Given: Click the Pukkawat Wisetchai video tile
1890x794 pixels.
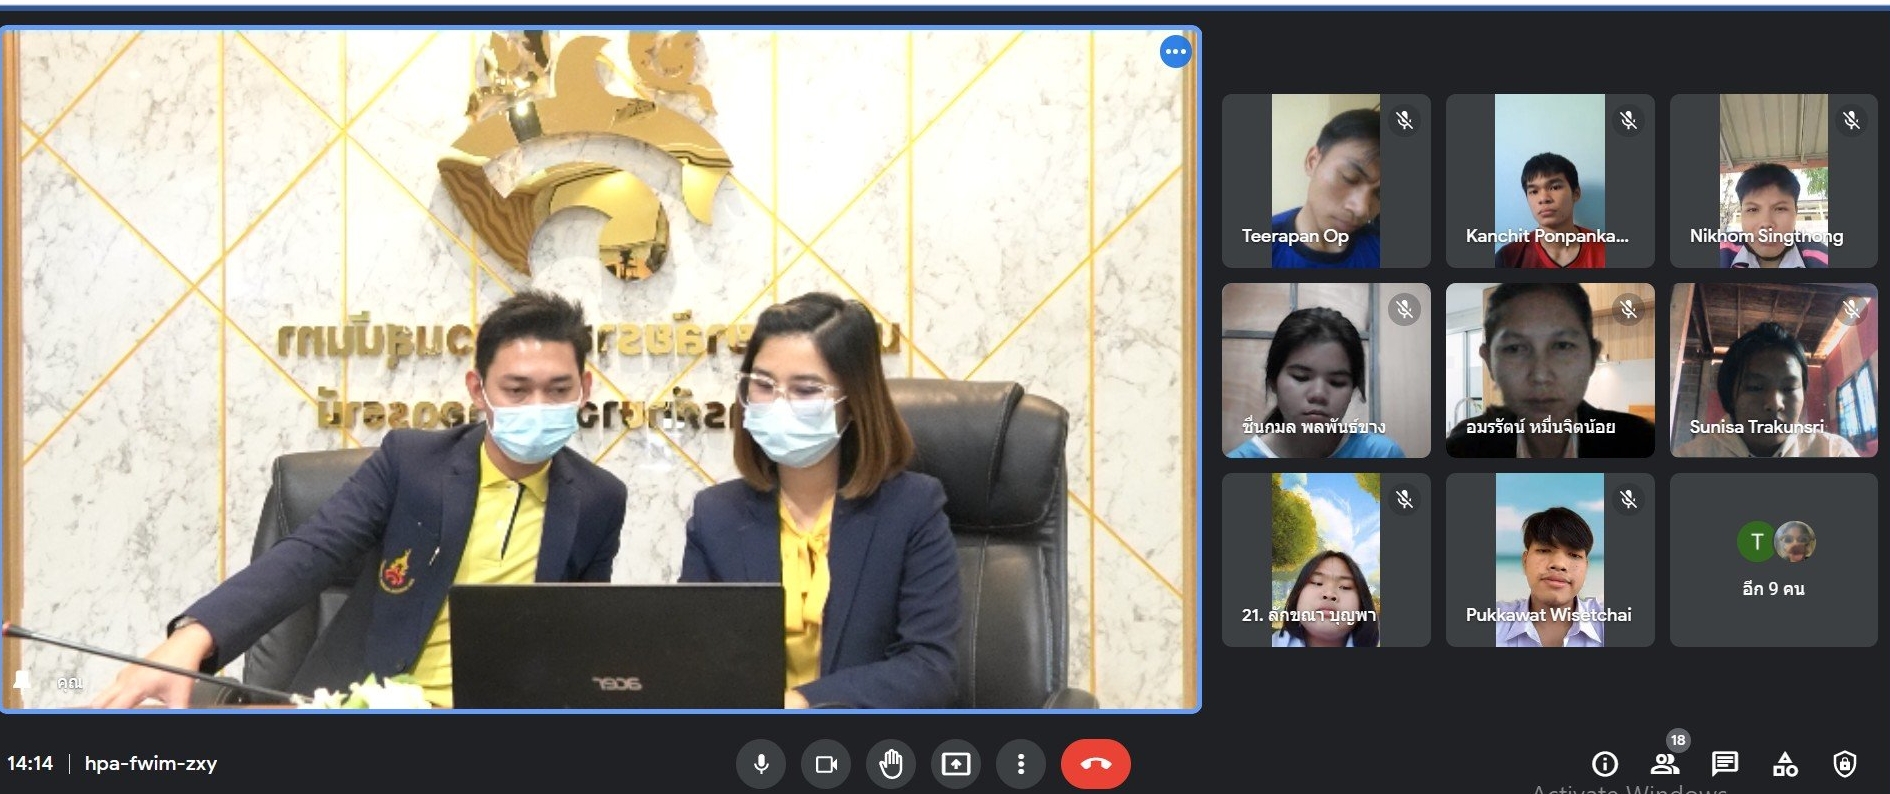Looking at the screenshot, I should [x=1549, y=560].
